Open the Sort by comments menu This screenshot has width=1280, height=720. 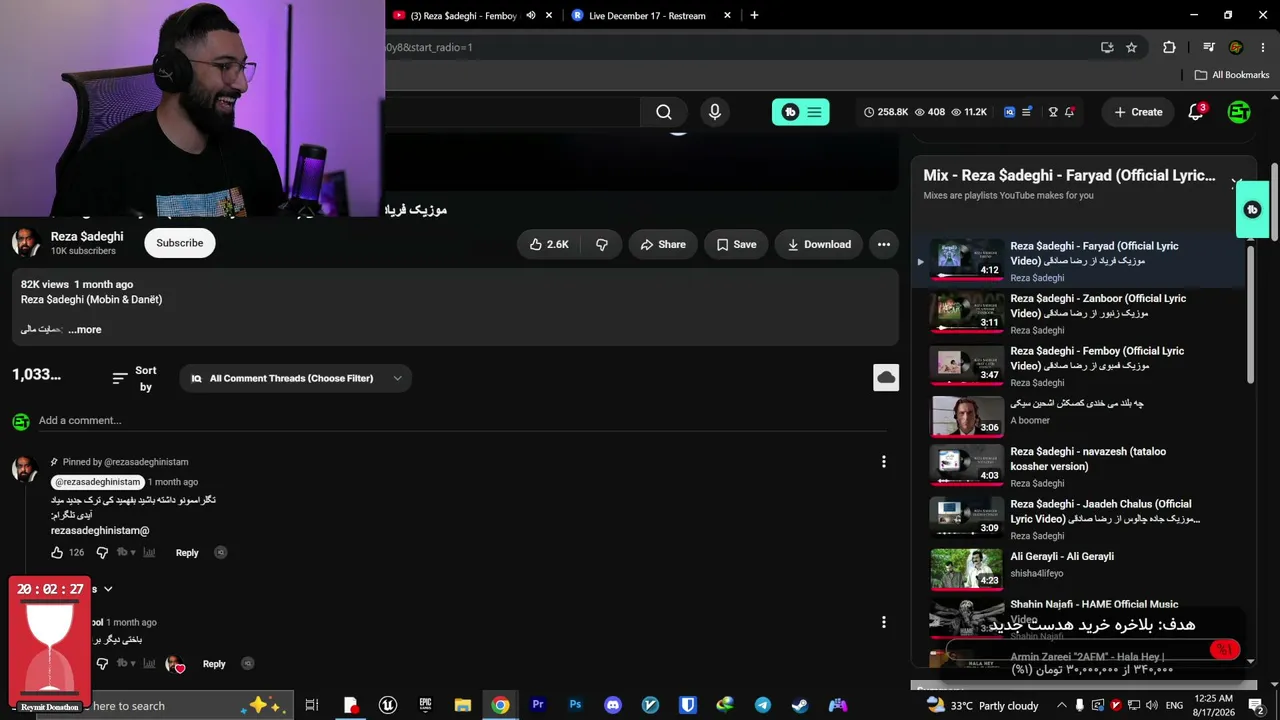click(134, 378)
